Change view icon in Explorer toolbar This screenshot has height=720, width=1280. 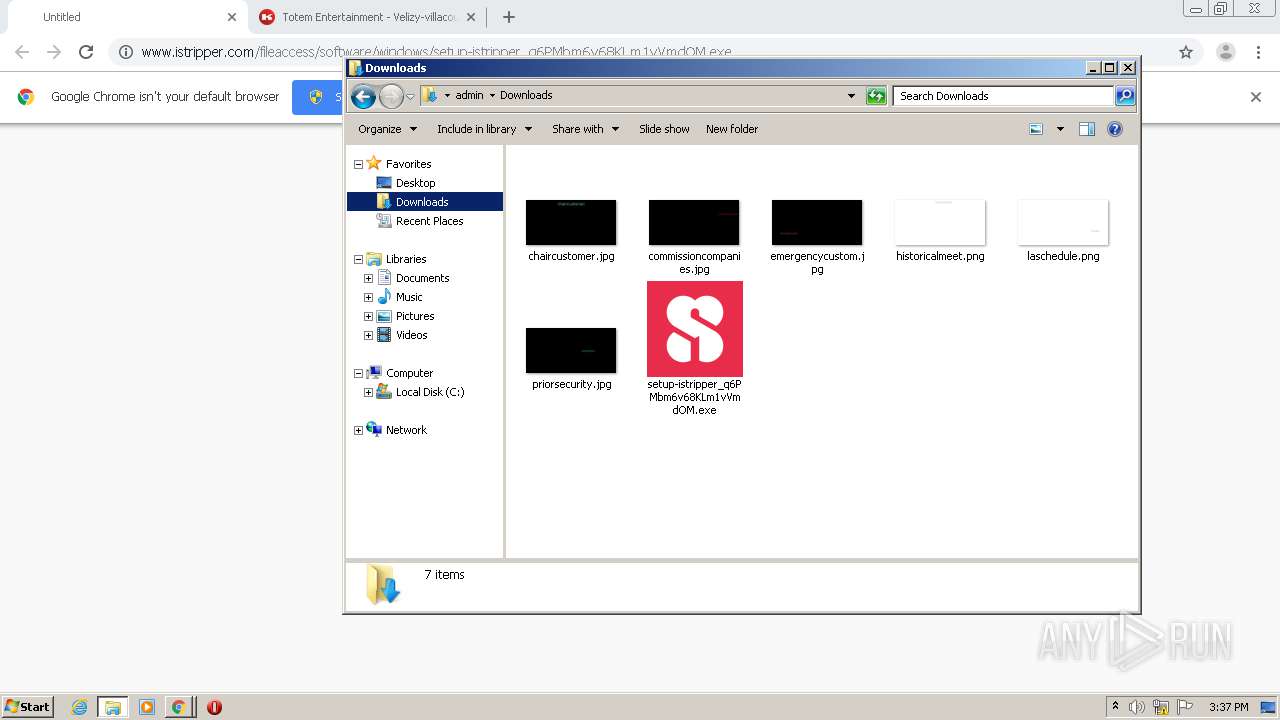[1036, 129]
